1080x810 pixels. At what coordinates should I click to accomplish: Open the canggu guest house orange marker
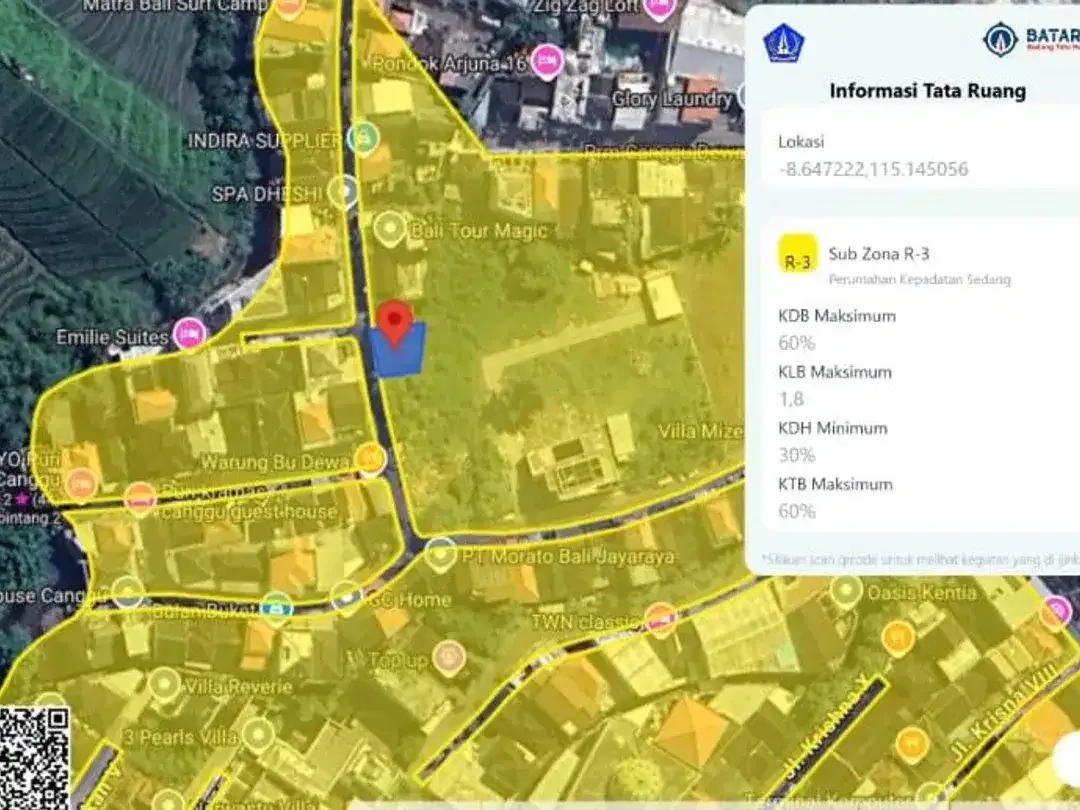point(140,498)
